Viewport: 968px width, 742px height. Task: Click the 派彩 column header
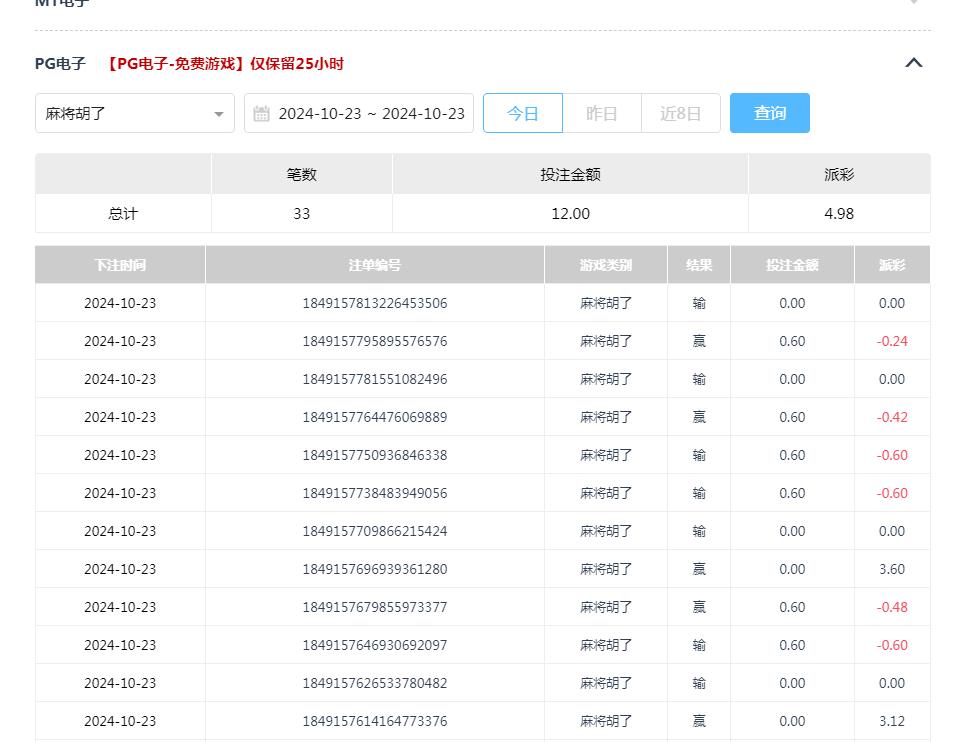(891, 264)
